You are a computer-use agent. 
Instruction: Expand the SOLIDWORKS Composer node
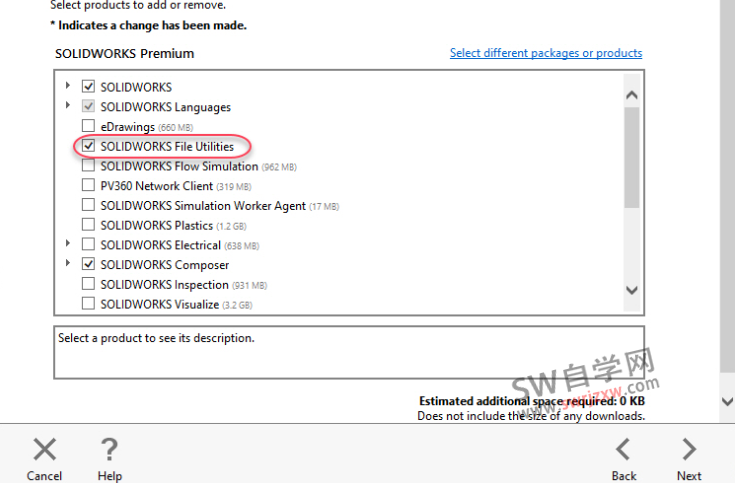(68, 263)
